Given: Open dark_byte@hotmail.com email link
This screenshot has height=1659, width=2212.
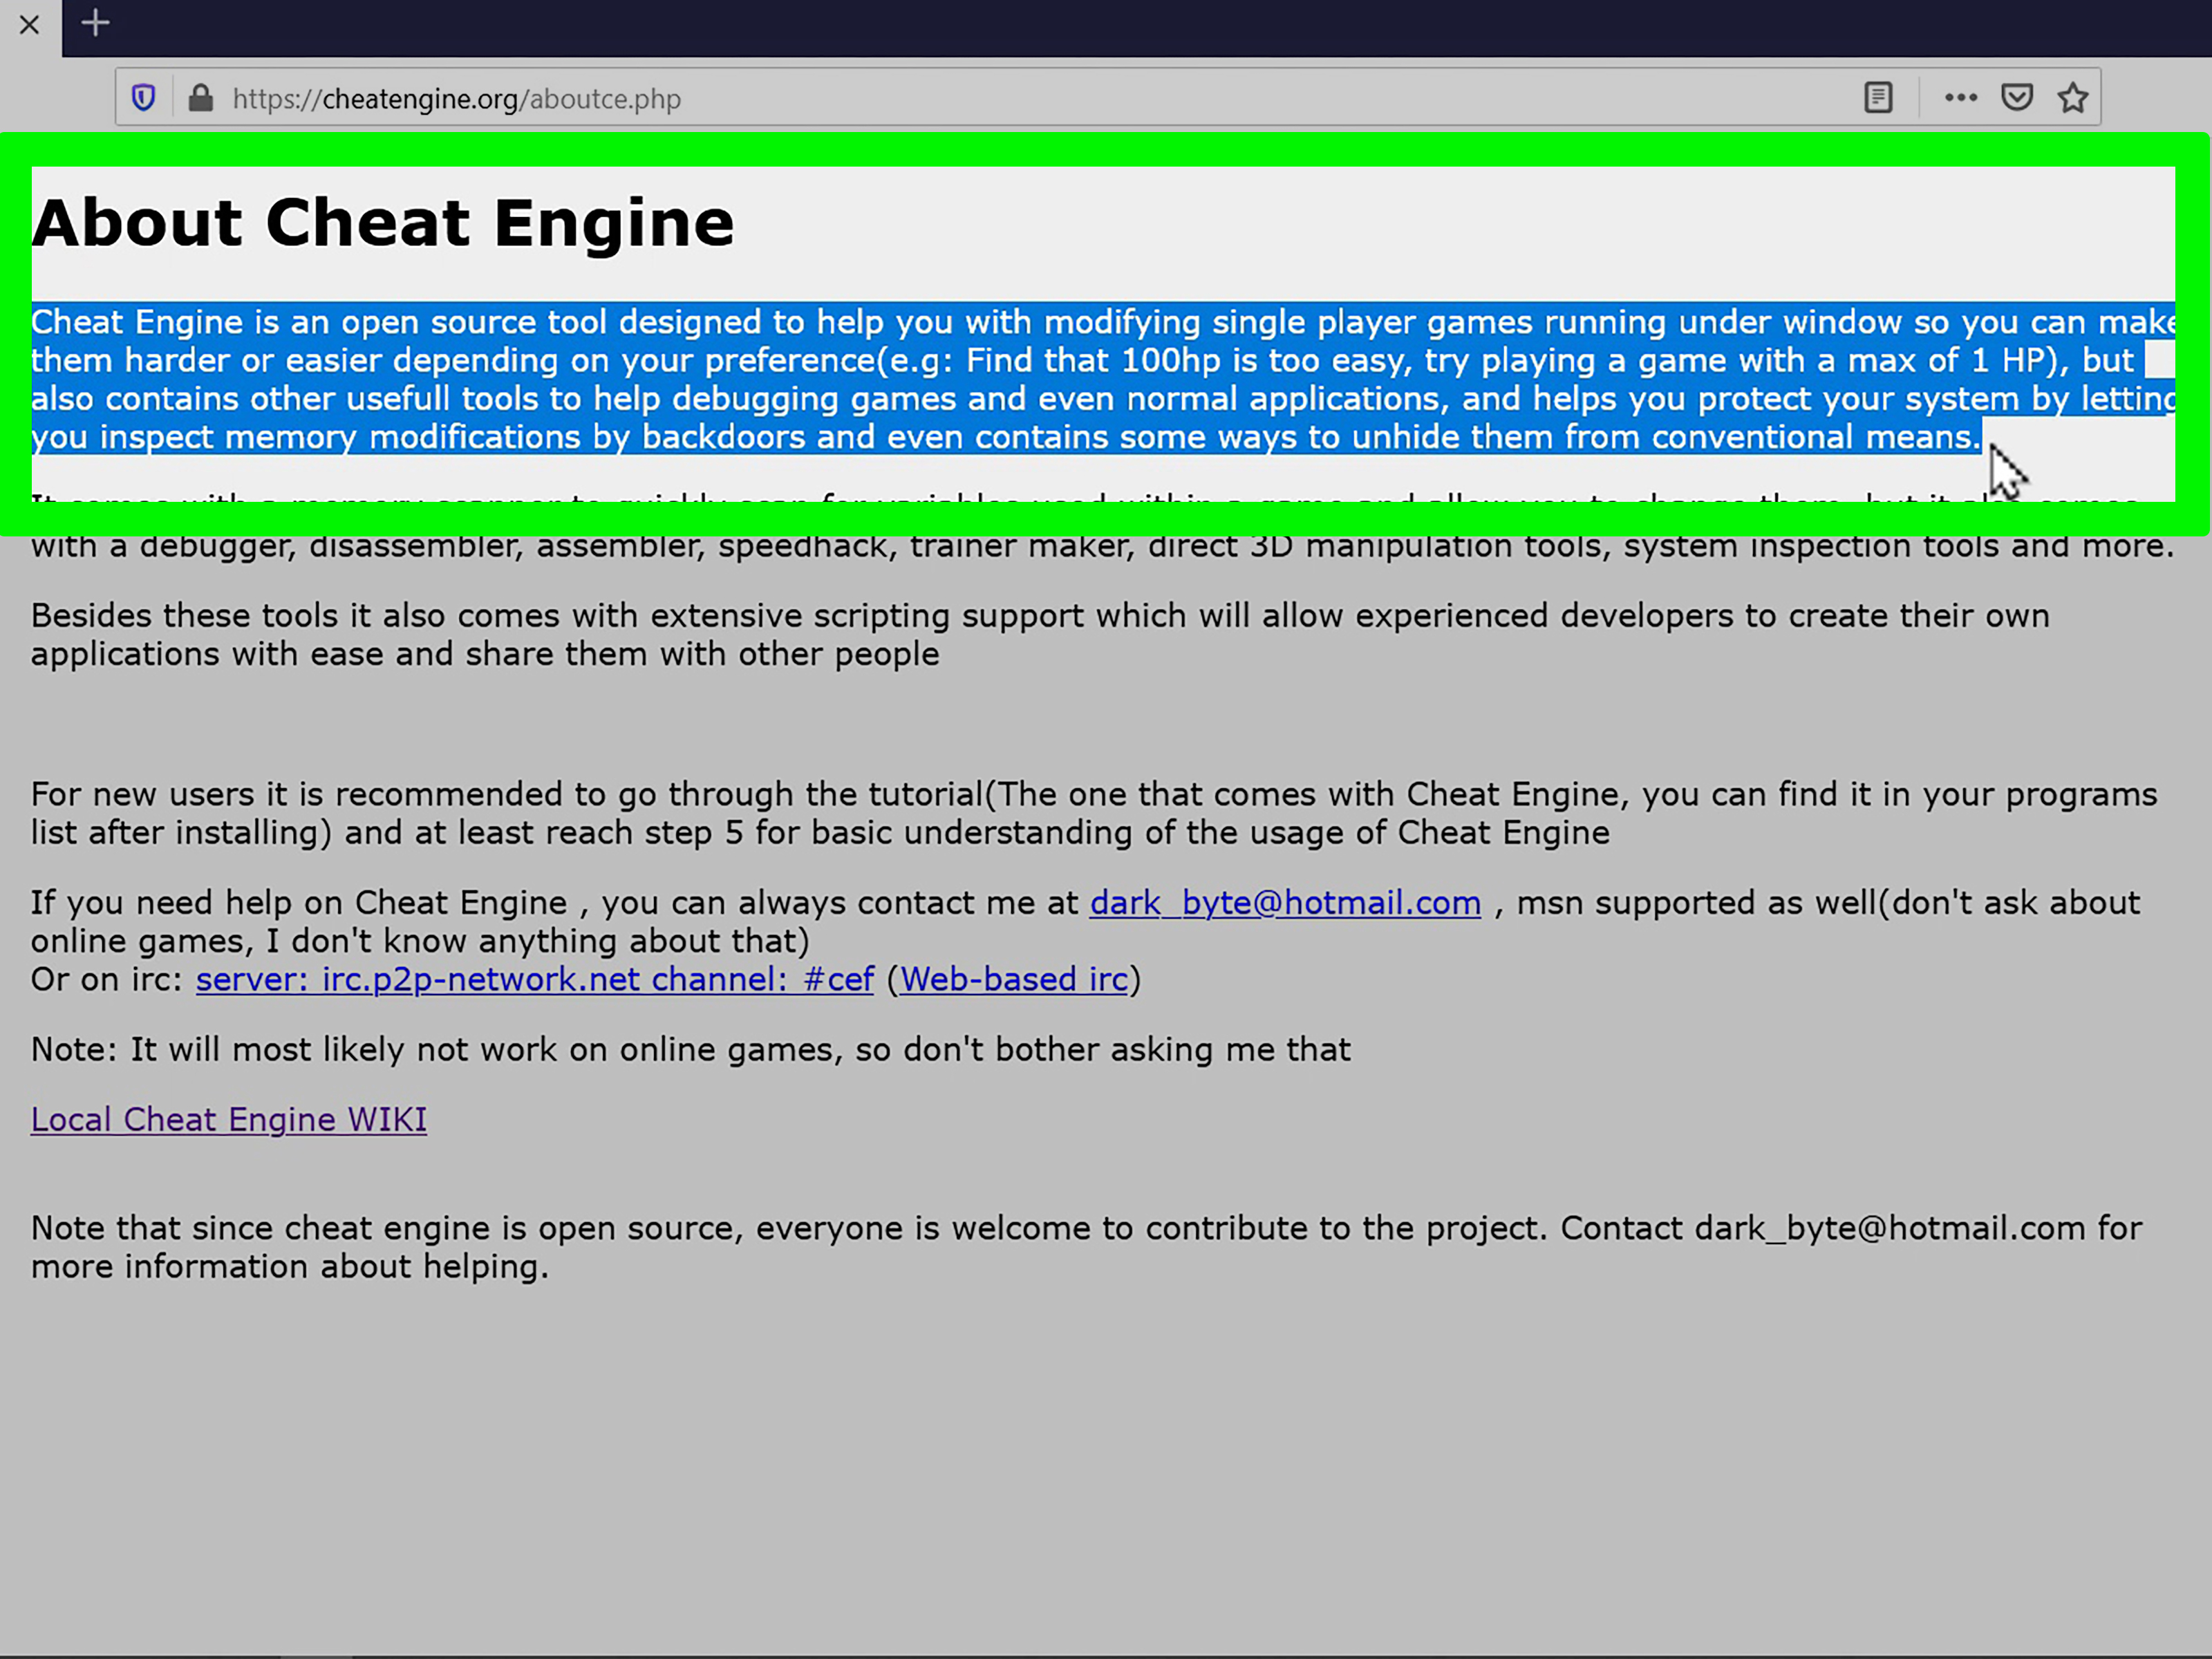Looking at the screenshot, I should pos(1285,903).
